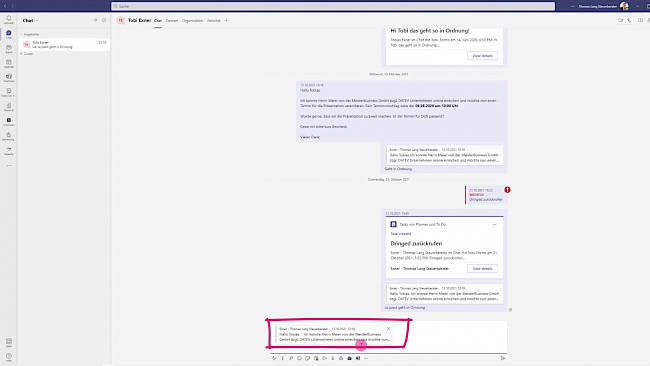Open more options on Dringed zurückrufen task card
This screenshot has height=366, width=650.
494,224
